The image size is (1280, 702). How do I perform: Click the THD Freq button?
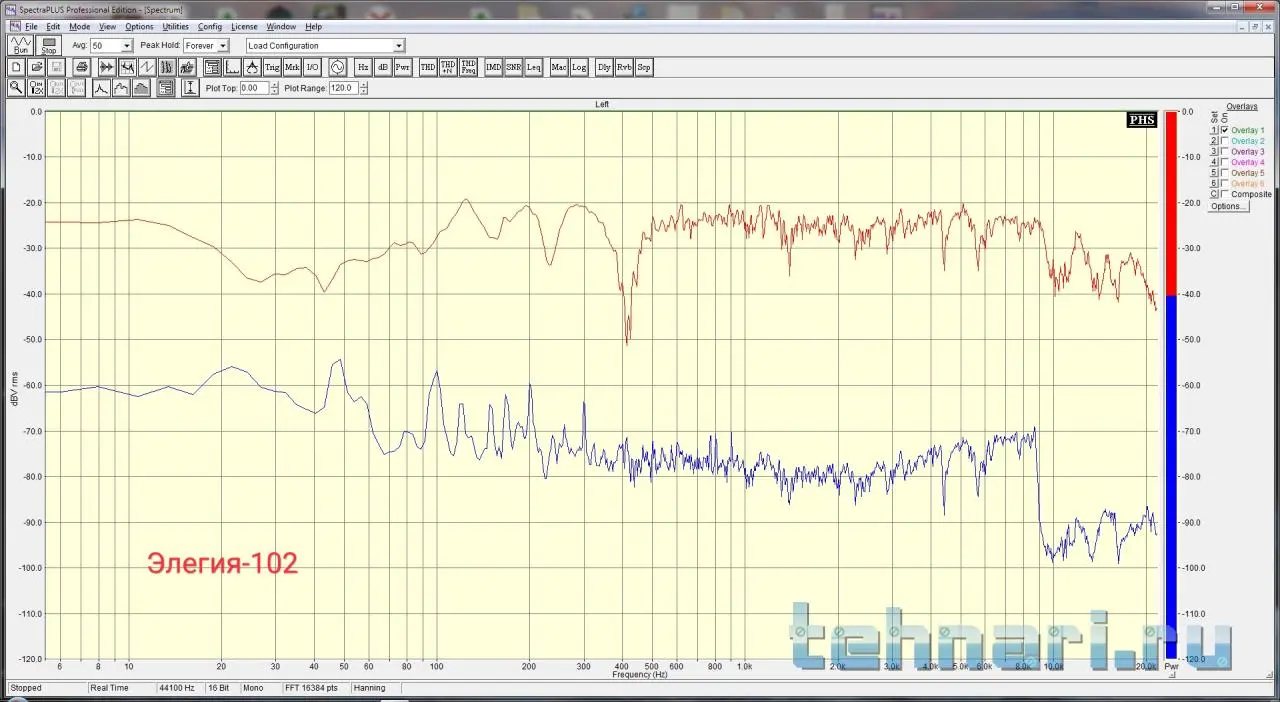pos(468,67)
